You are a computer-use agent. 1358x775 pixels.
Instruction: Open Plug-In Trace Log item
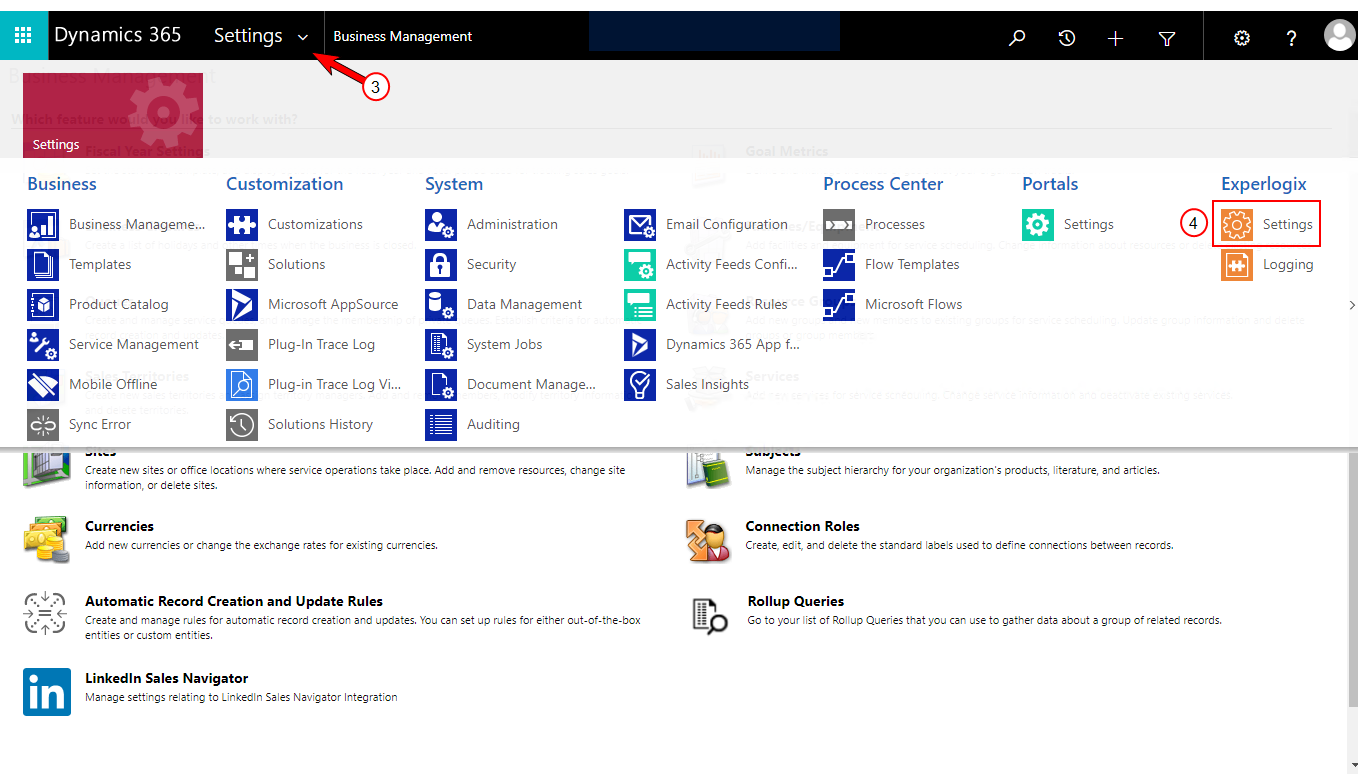(x=321, y=344)
